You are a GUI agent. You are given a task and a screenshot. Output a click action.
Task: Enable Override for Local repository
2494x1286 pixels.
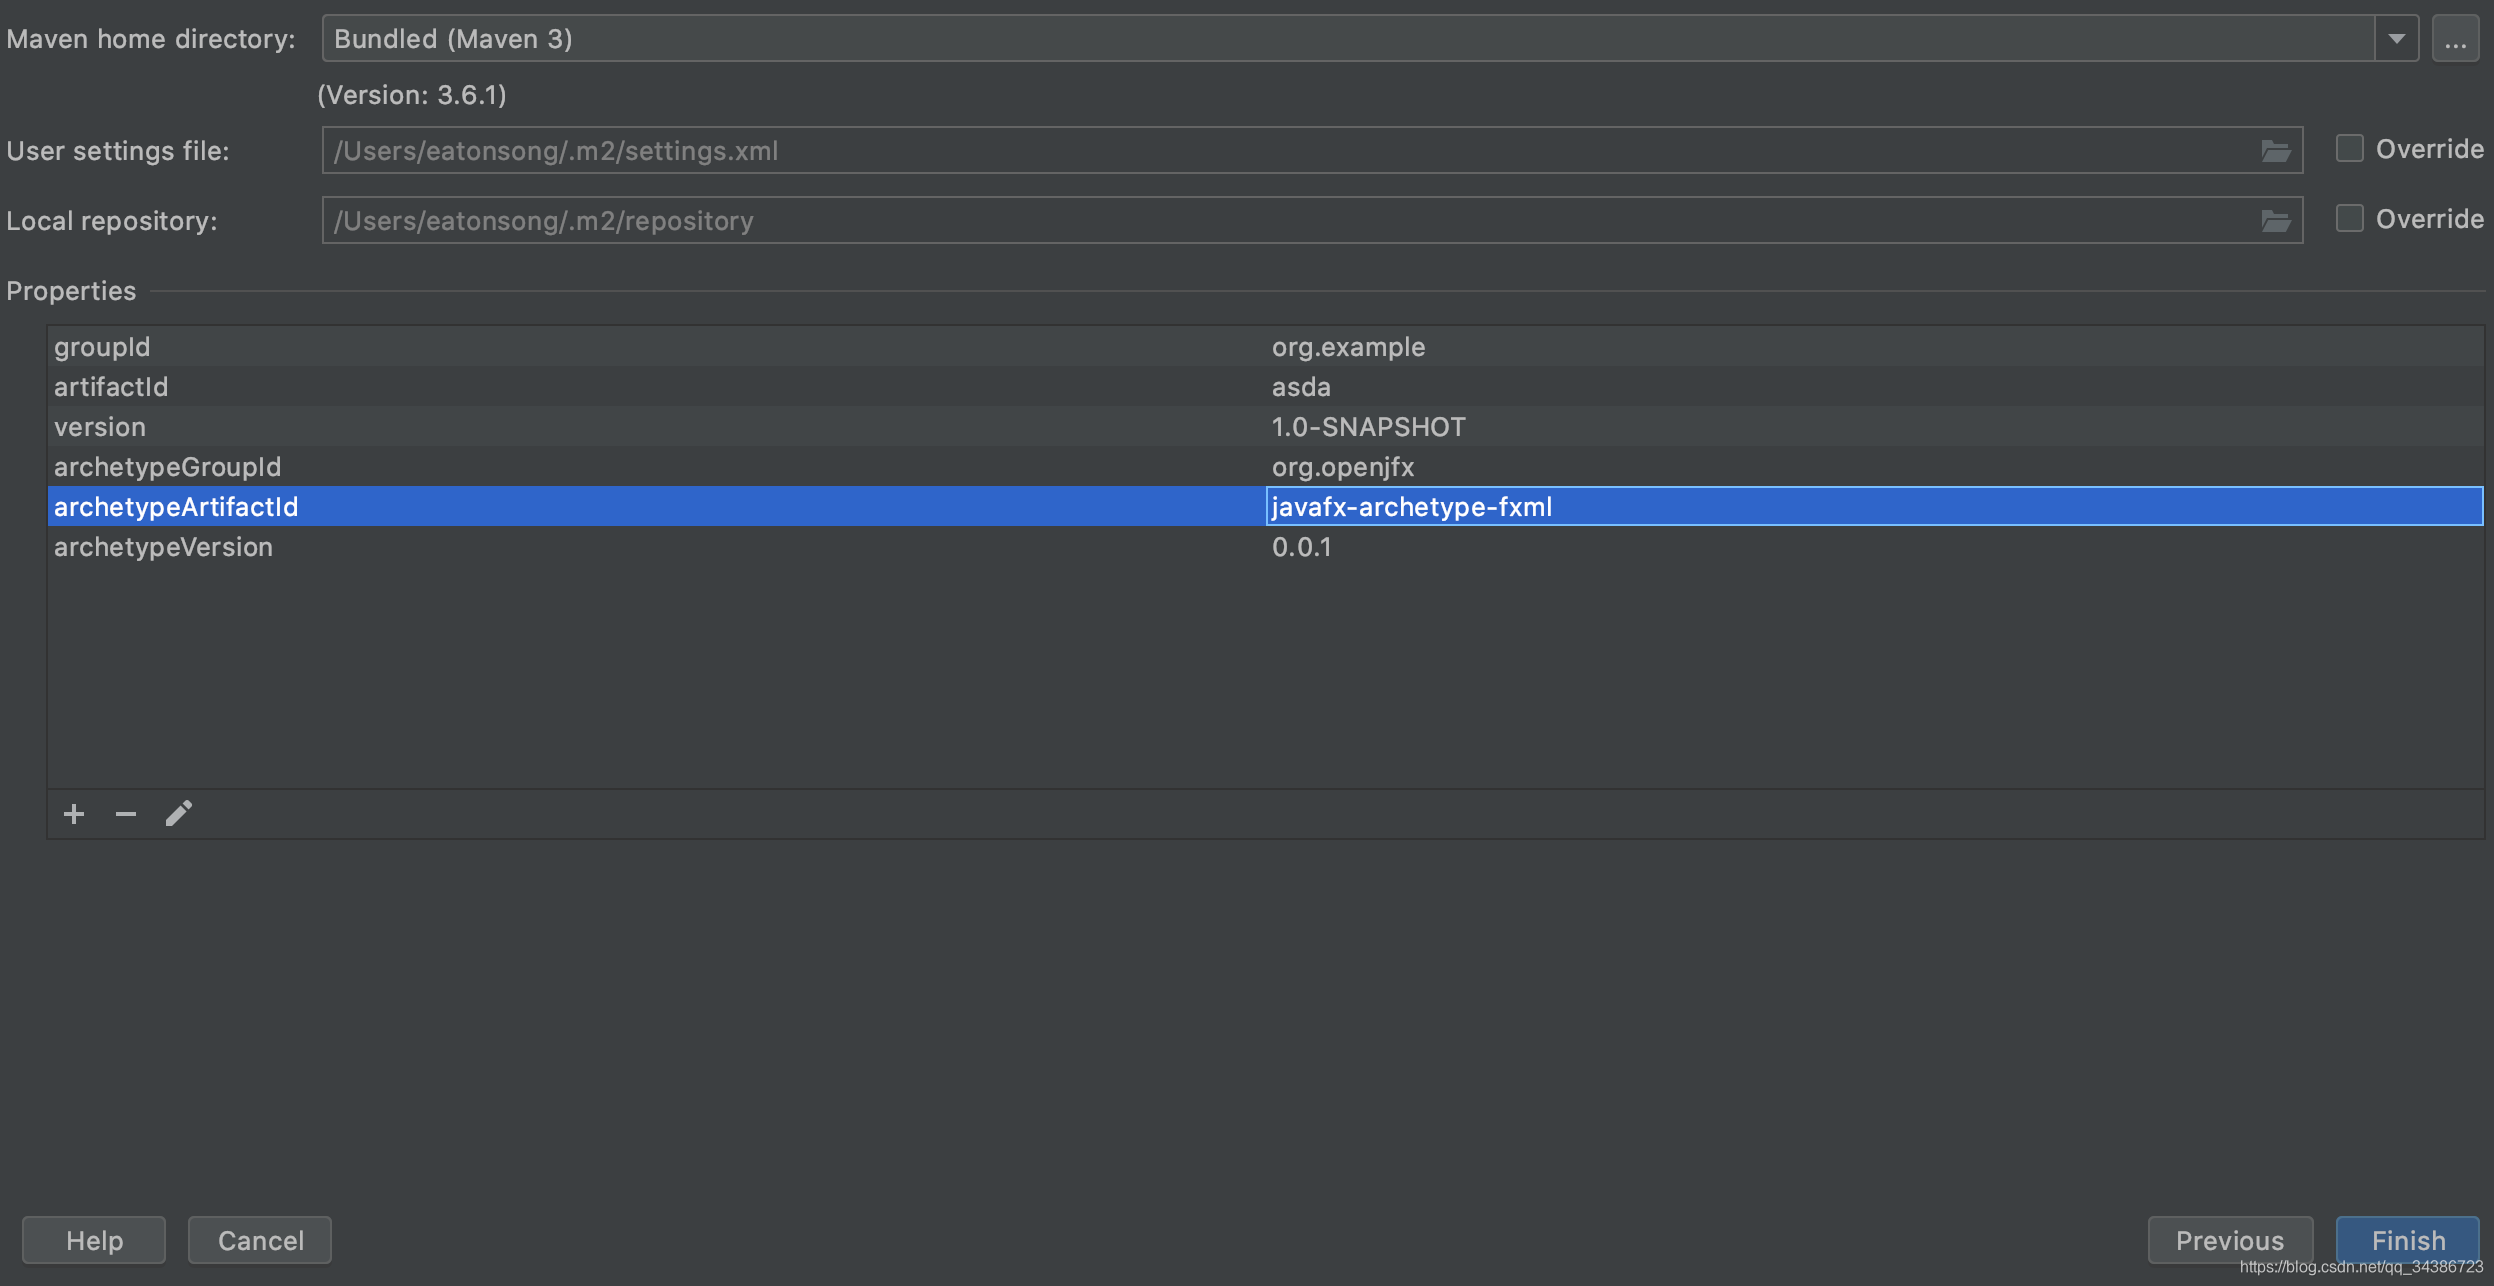(2349, 219)
